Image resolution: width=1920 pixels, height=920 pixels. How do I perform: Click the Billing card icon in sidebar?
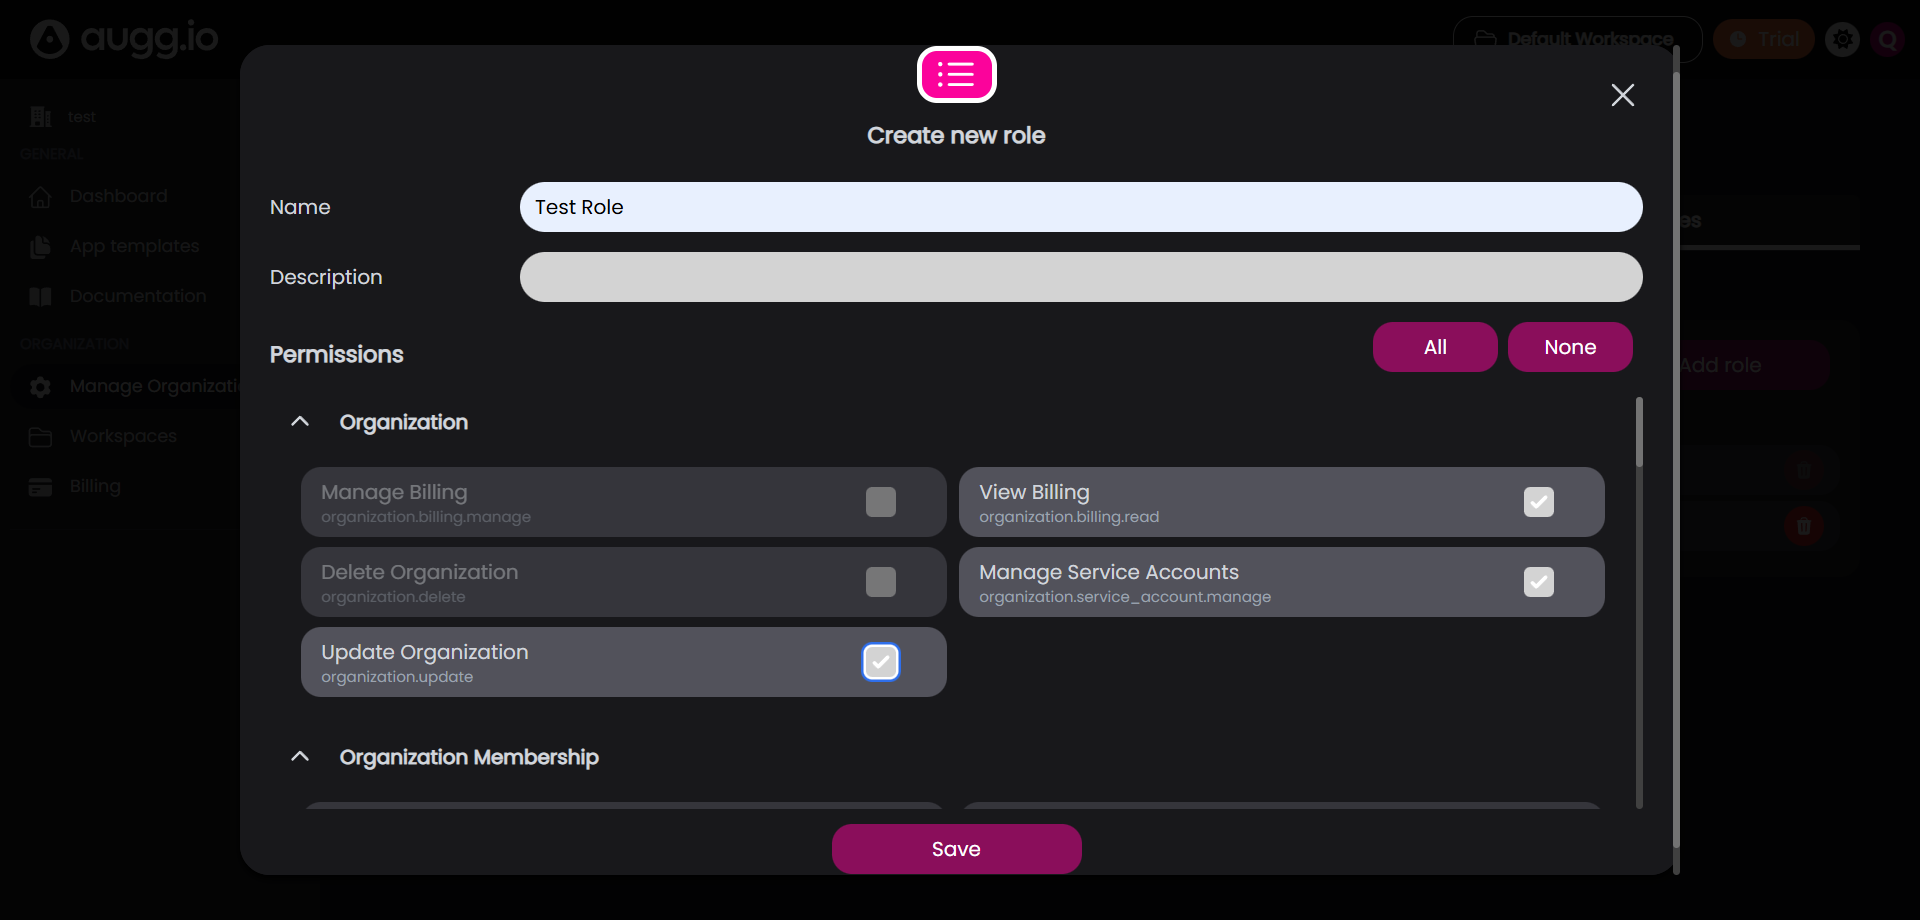point(41,487)
